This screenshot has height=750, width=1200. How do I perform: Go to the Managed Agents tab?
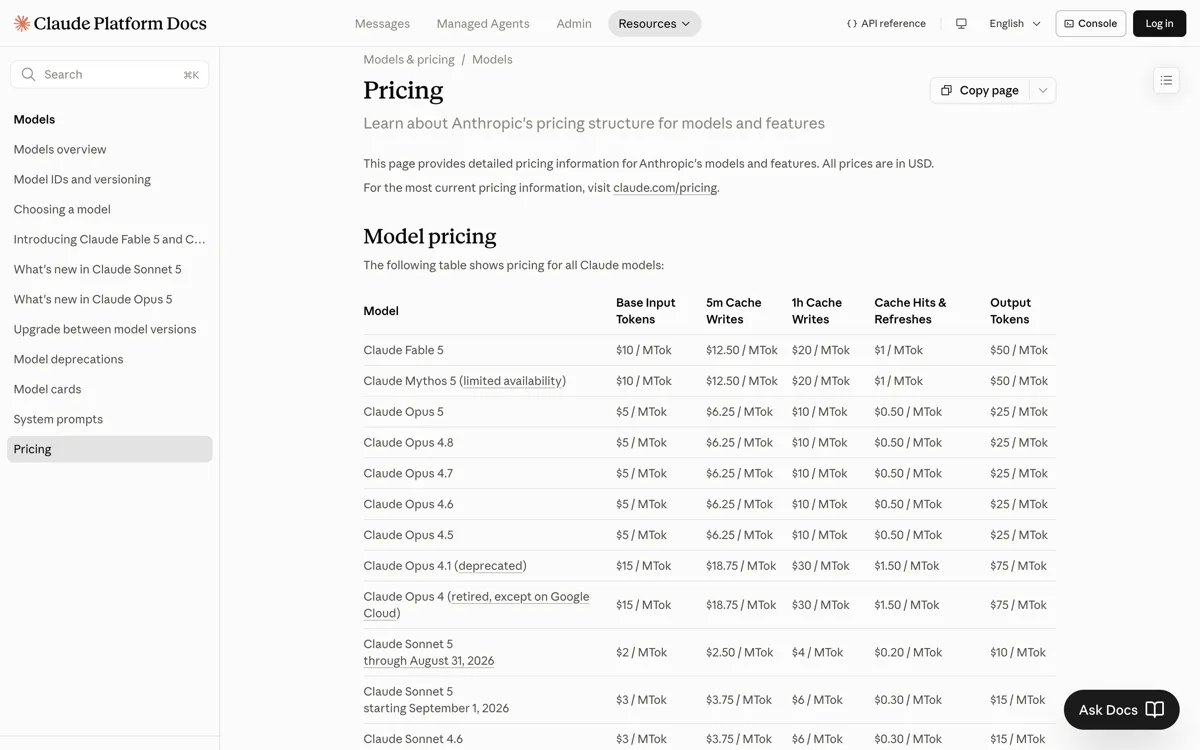(483, 23)
